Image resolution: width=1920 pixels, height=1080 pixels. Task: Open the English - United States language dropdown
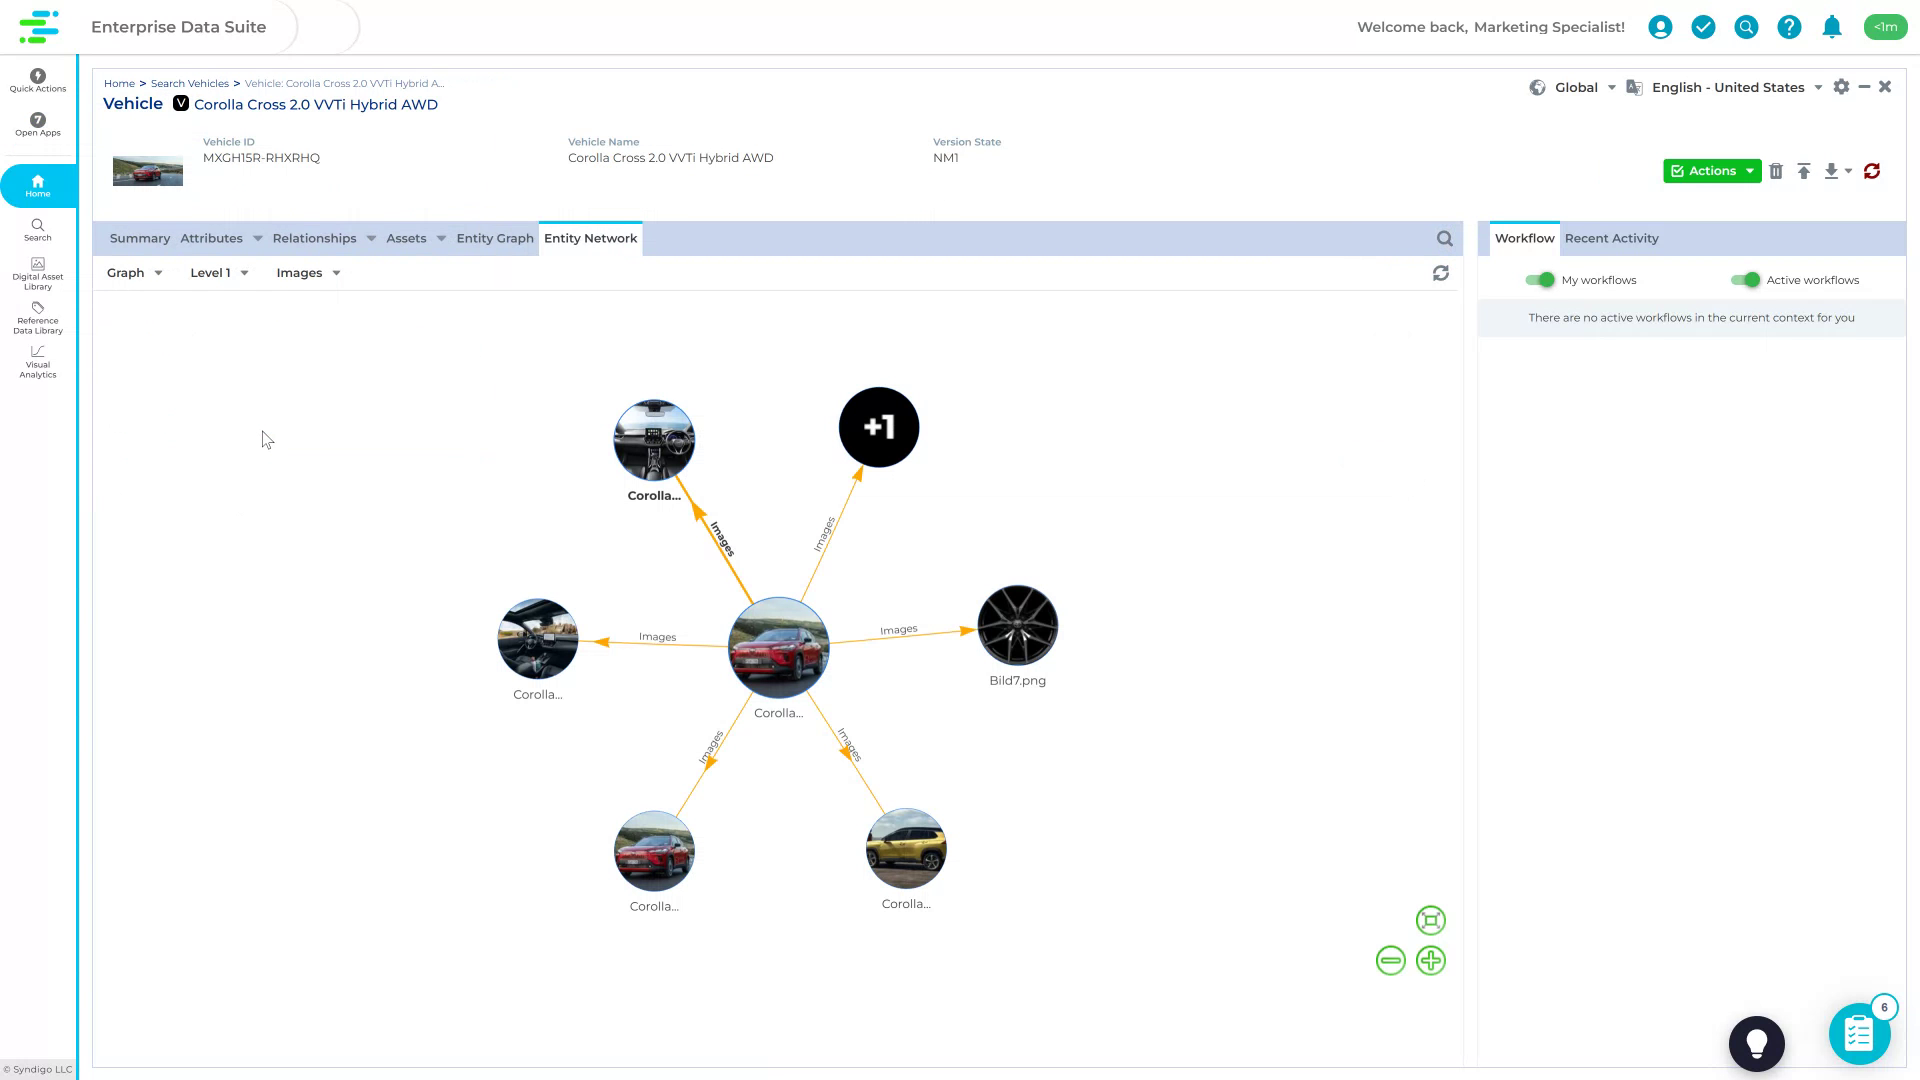tap(1727, 87)
